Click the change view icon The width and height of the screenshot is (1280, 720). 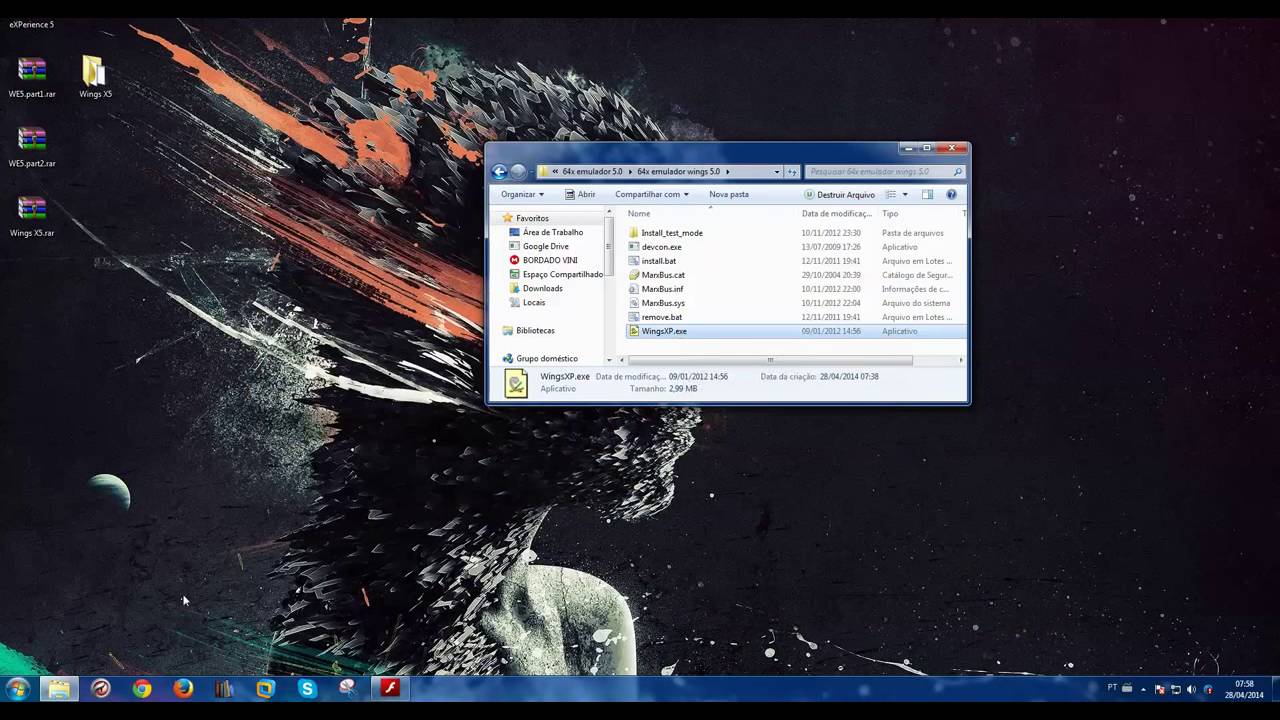[x=890, y=195]
